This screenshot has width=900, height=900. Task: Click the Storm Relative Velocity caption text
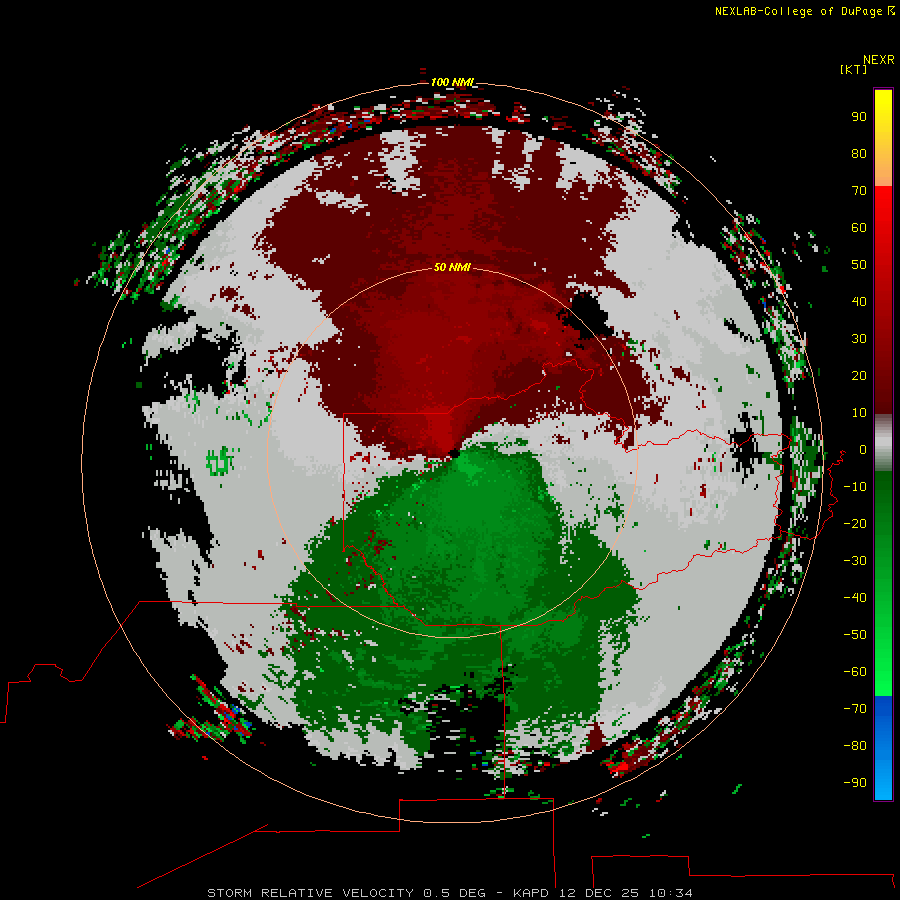311,893
